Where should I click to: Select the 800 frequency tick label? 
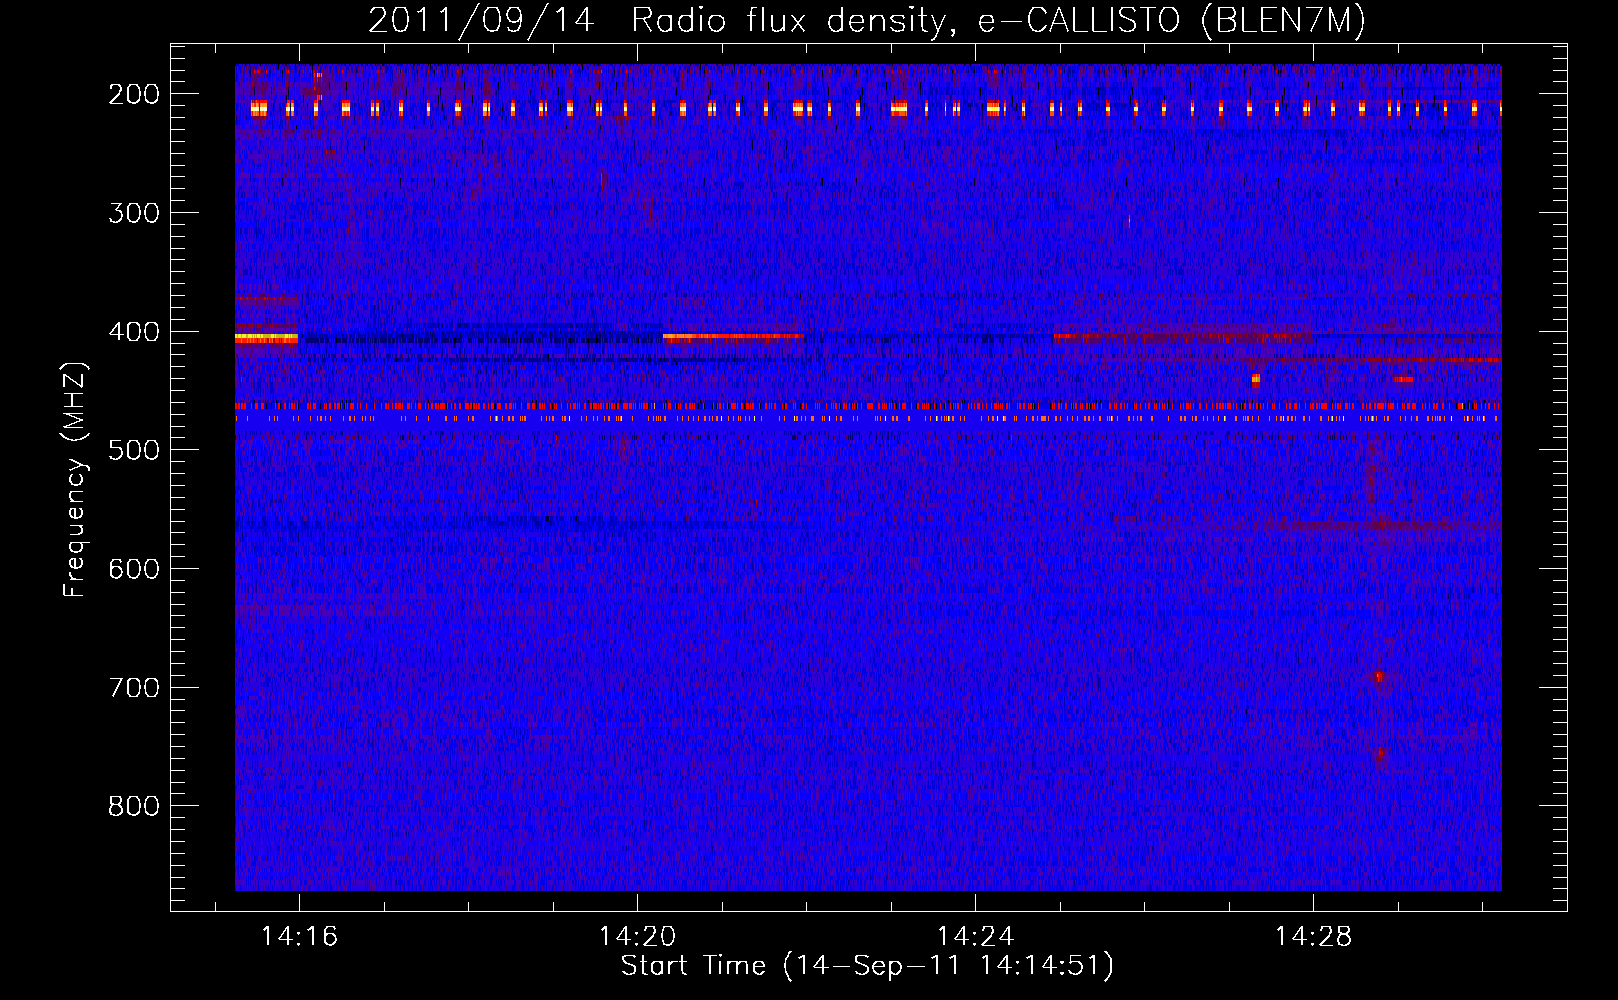pyautogui.click(x=134, y=807)
